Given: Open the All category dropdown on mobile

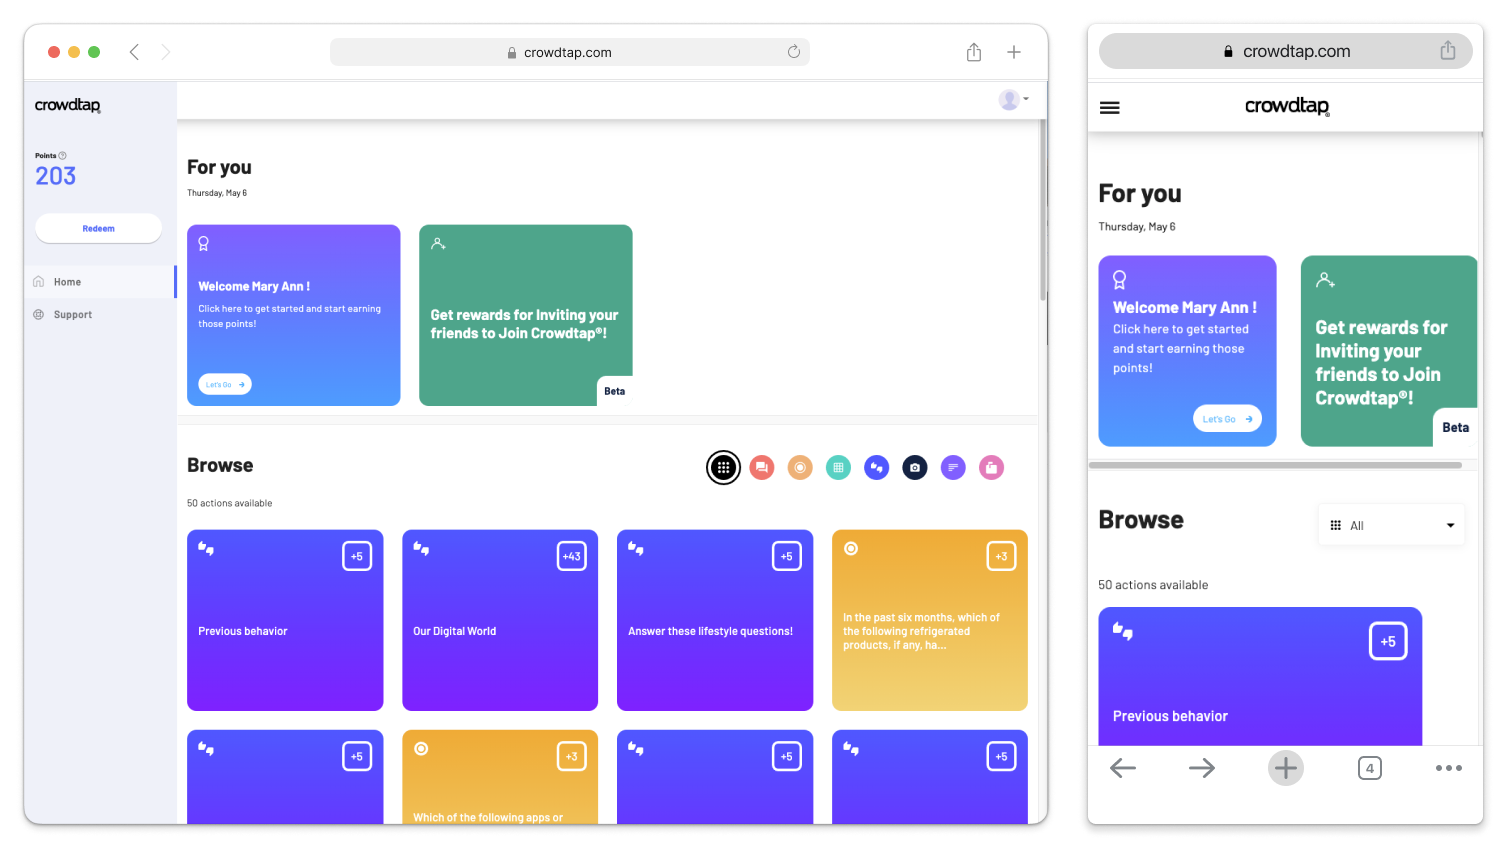Looking at the screenshot, I should pos(1391,524).
